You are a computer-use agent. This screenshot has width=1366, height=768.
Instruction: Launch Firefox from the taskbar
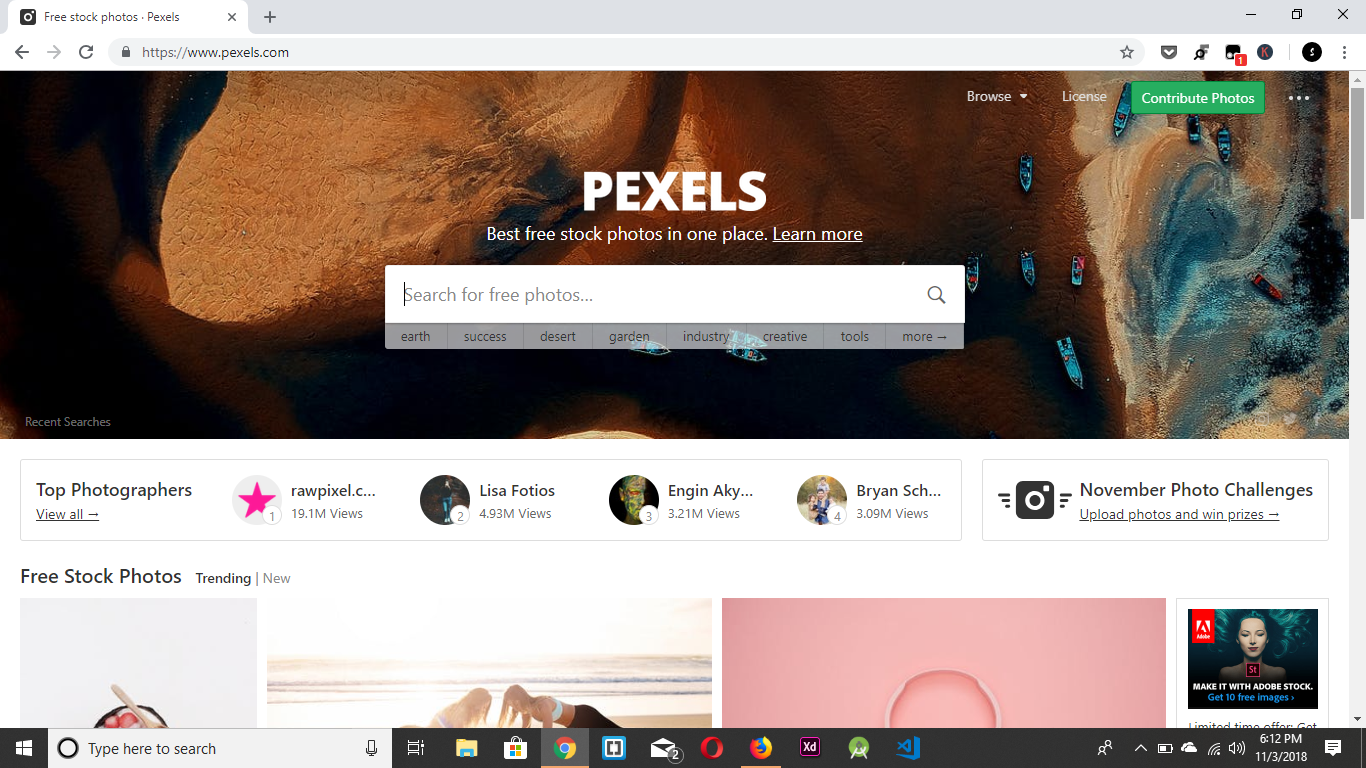click(x=761, y=748)
